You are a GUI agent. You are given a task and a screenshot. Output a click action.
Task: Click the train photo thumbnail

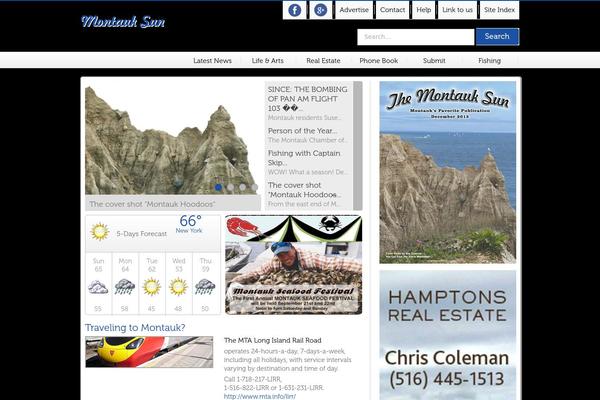pos(149,352)
